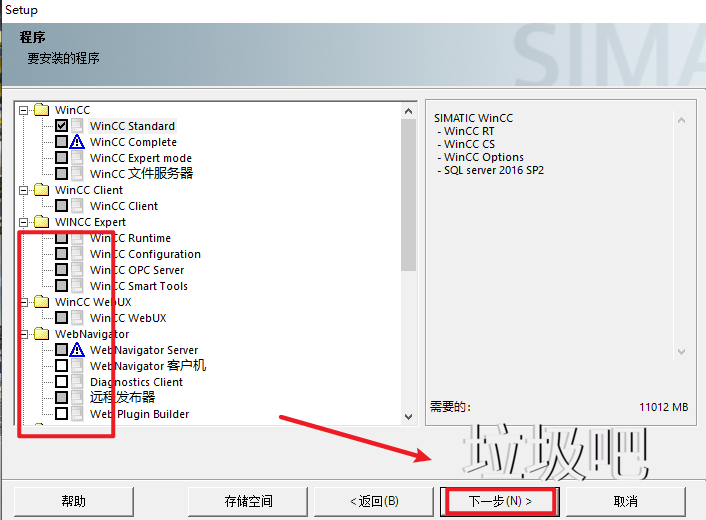Collapse the WINCC Expert tree node

25,222
